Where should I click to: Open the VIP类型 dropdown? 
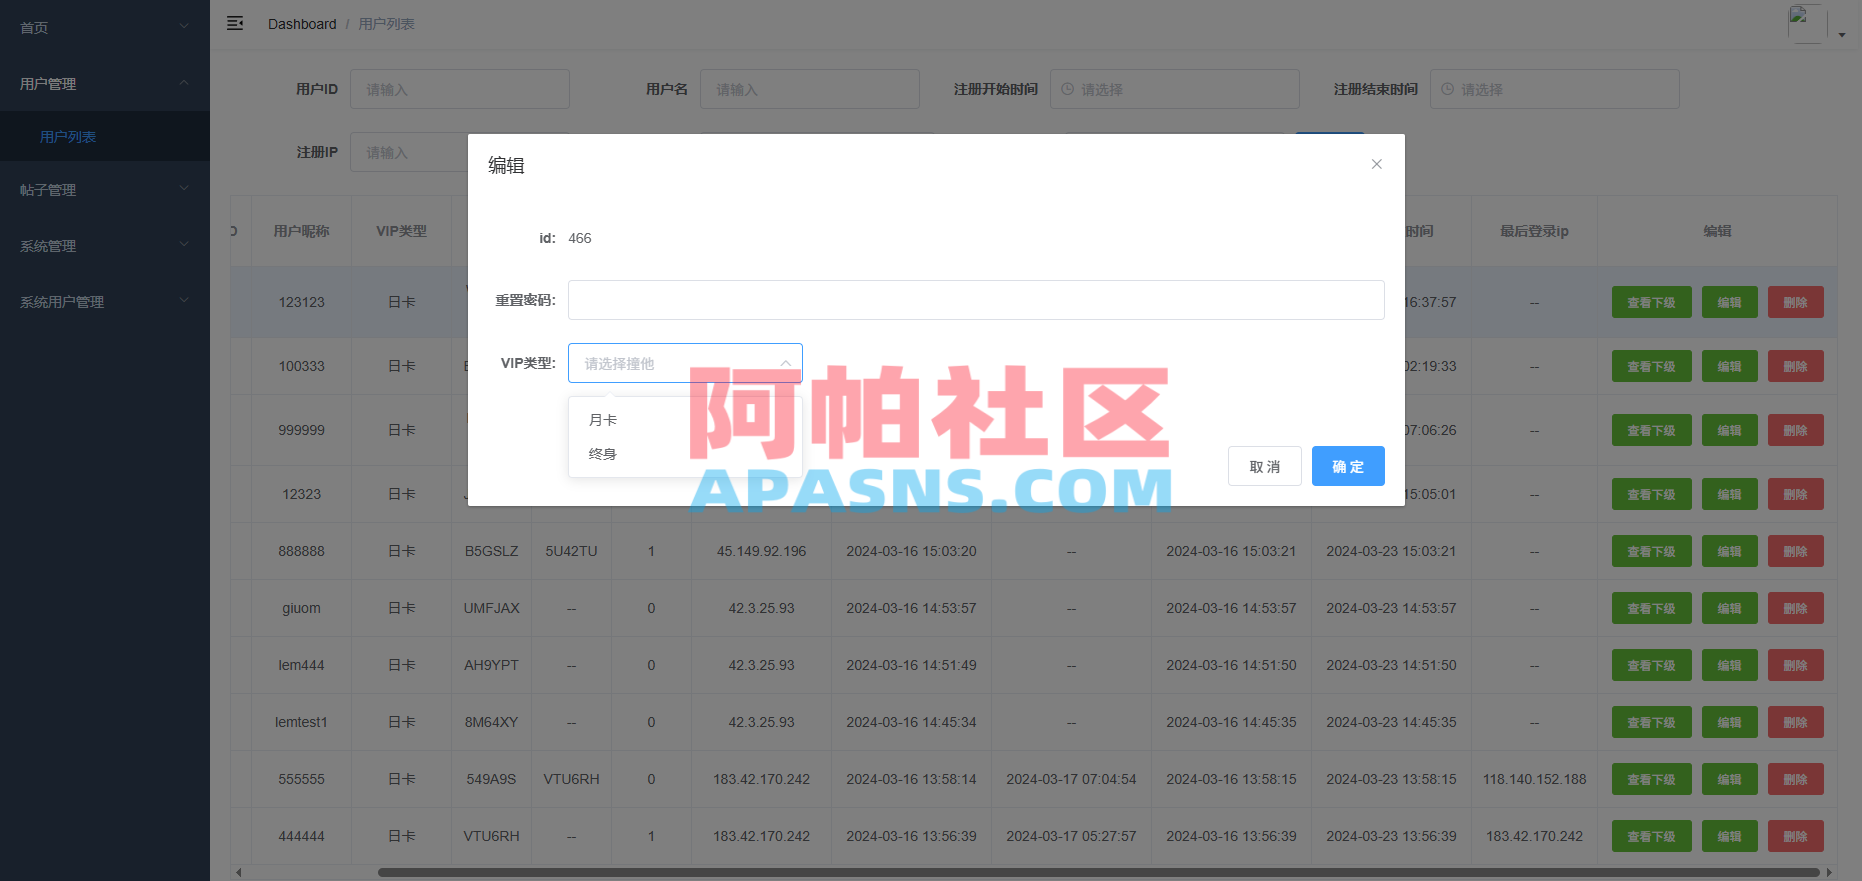coord(685,363)
